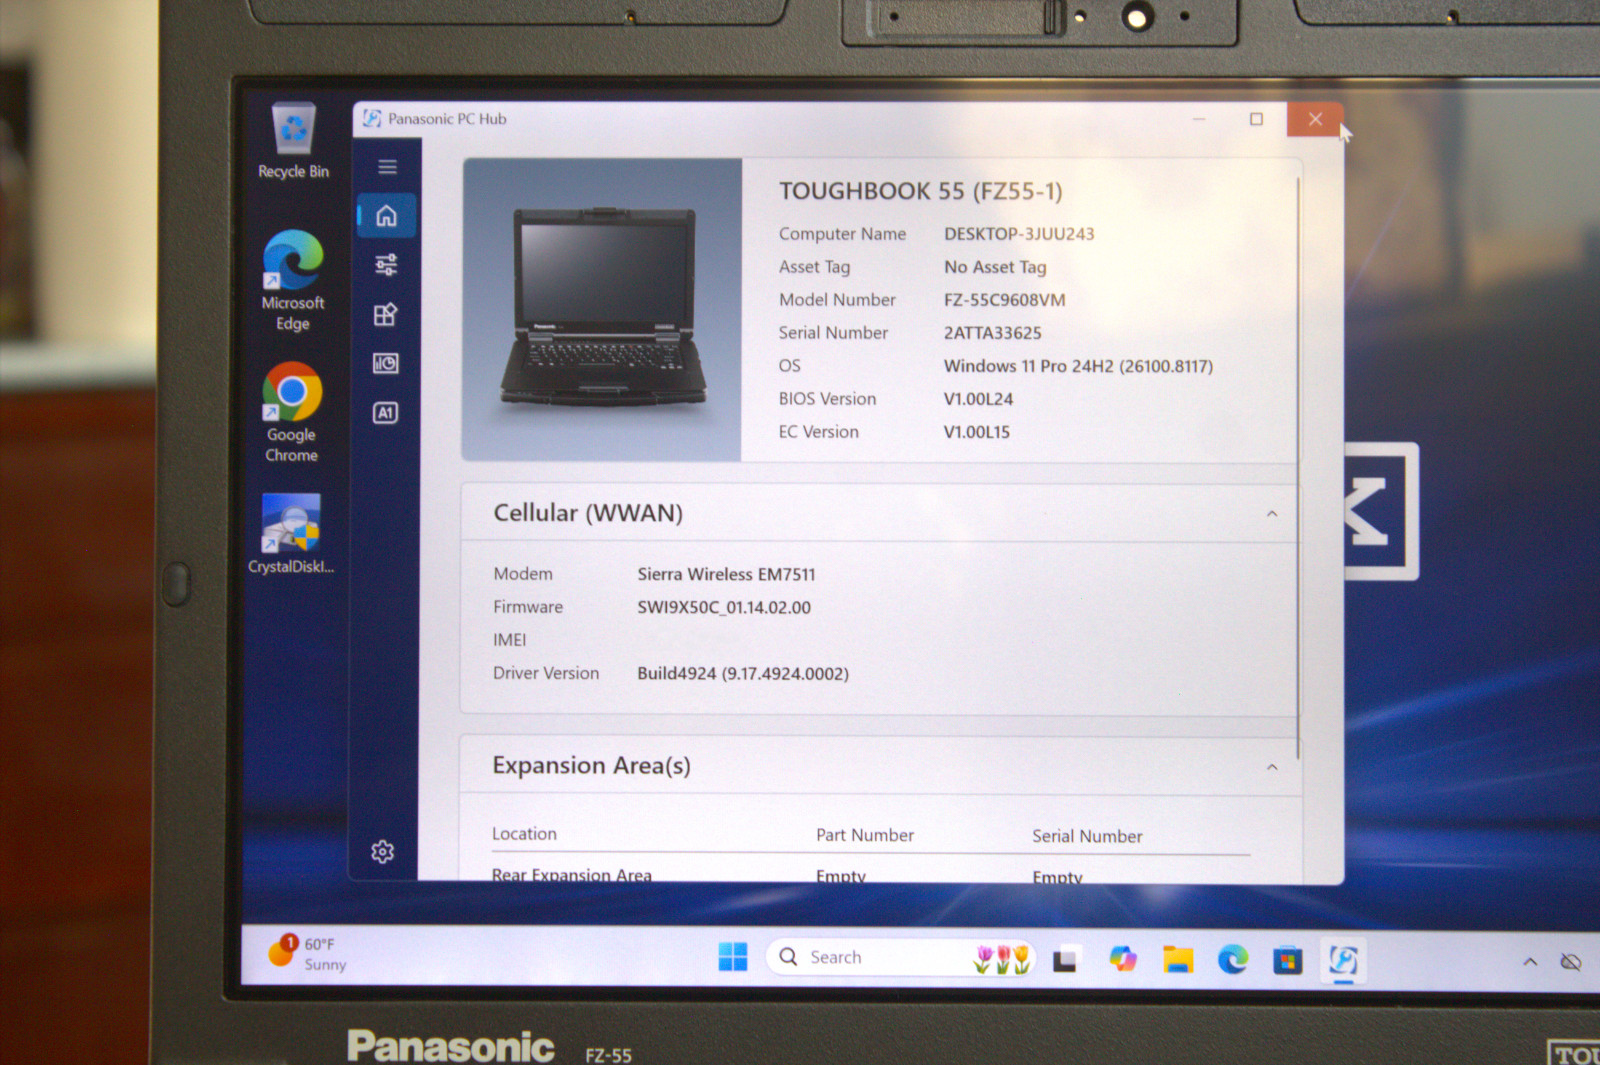
Task: Minimize the Panasonic PC Hub window
Action: click(x=1199, y=119)
